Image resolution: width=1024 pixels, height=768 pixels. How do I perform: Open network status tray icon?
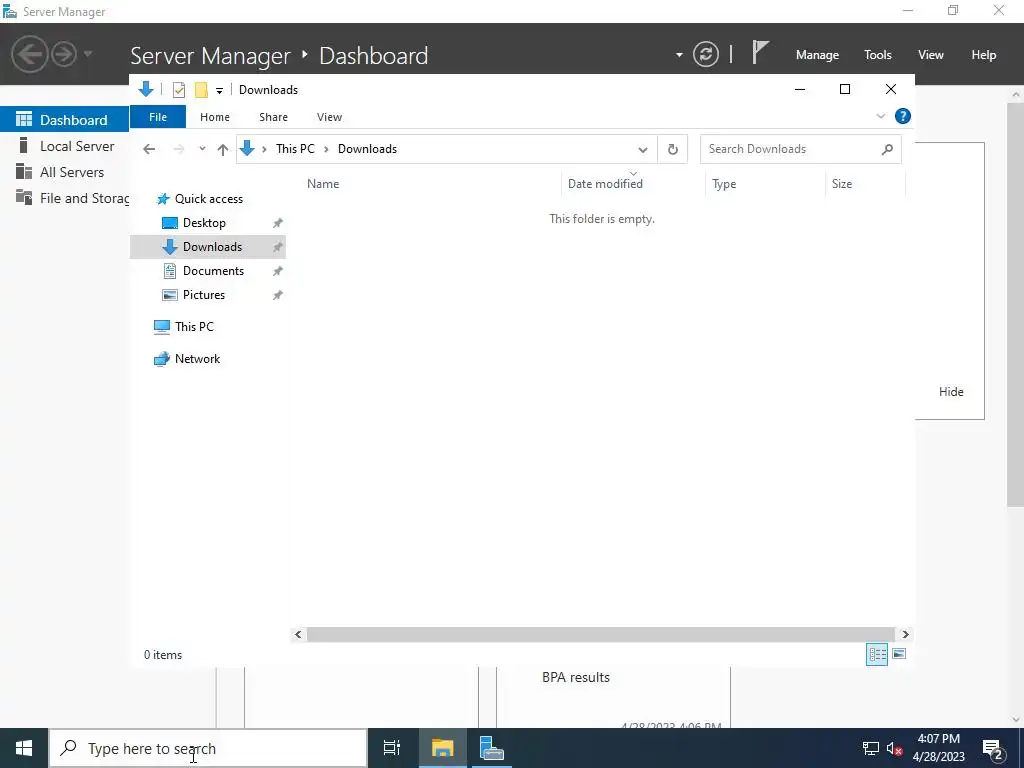[x=871, y=748]
